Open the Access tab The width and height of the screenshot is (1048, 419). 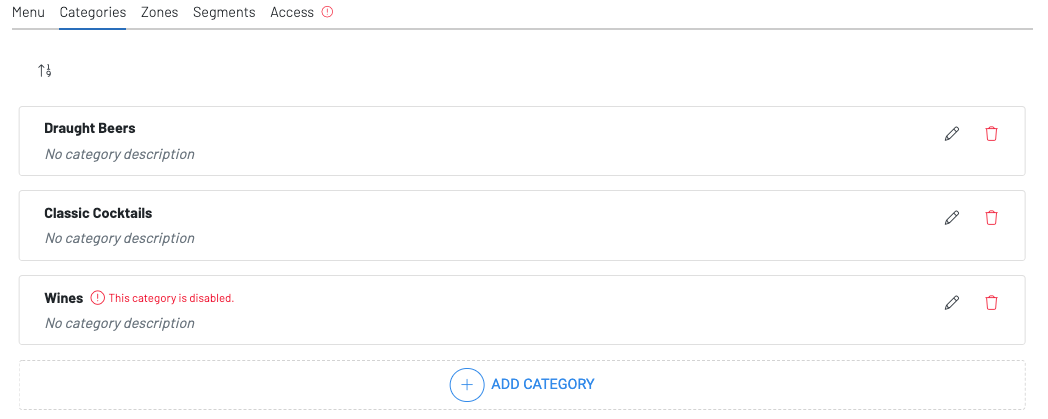292,13
